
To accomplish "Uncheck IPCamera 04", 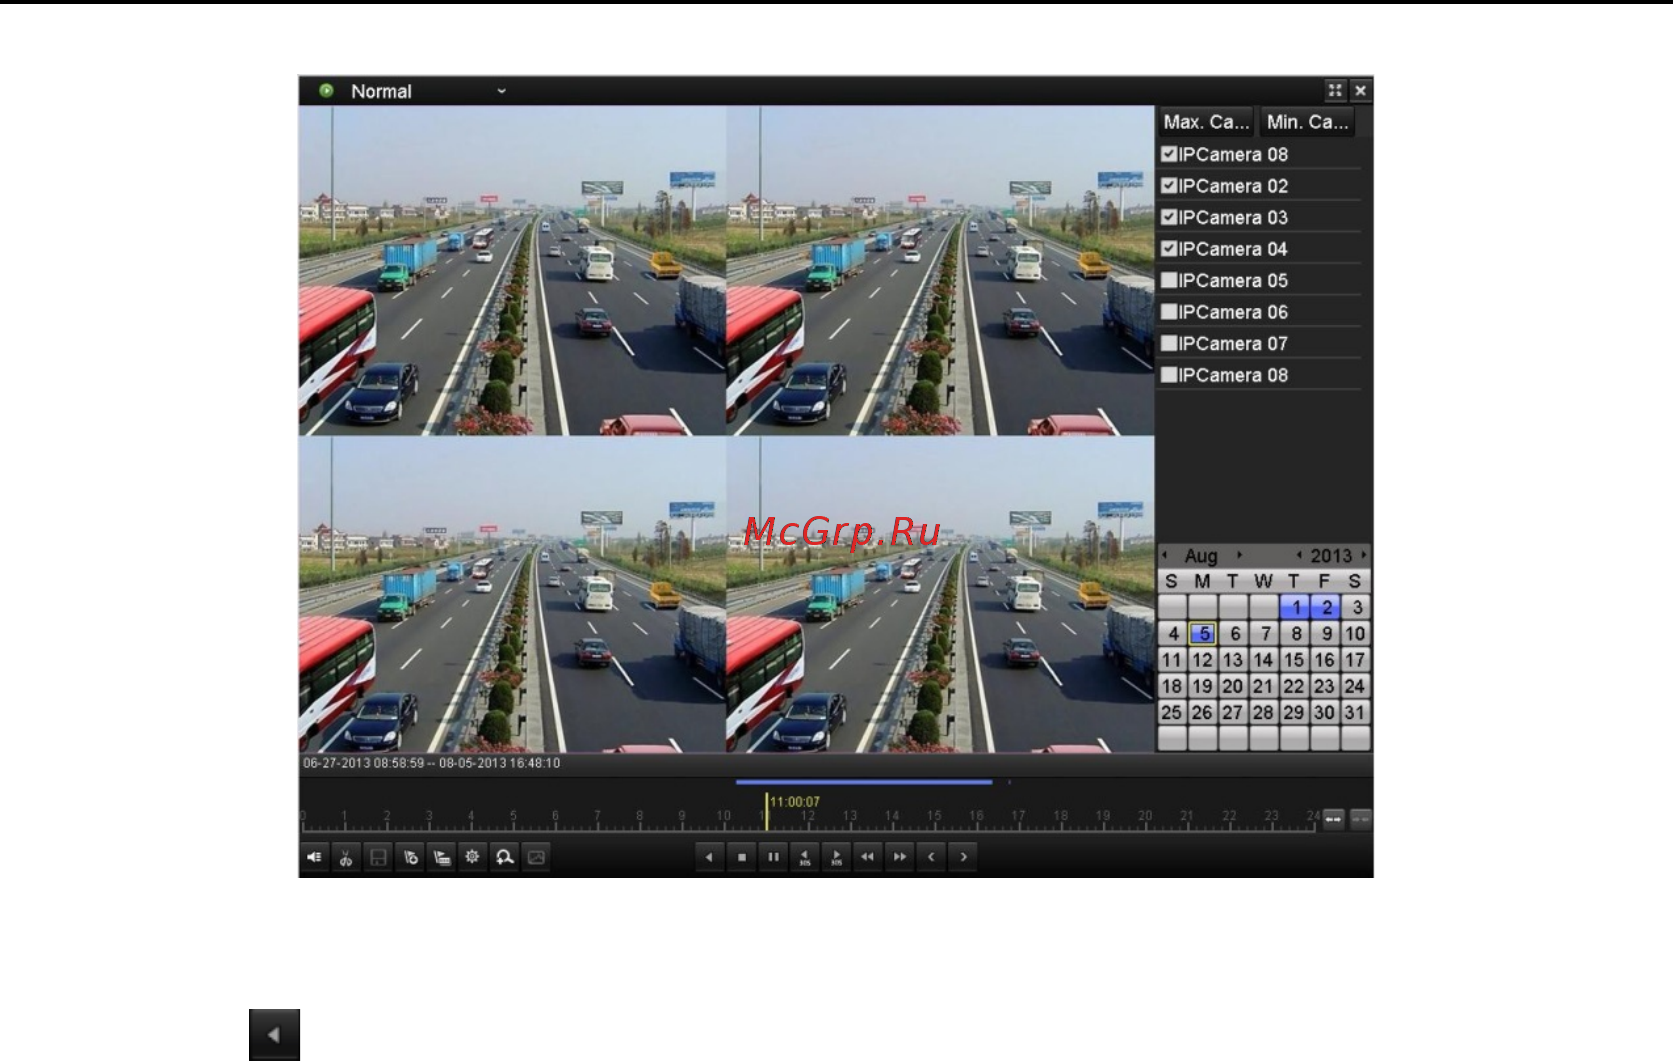I will pos(1168,249).
